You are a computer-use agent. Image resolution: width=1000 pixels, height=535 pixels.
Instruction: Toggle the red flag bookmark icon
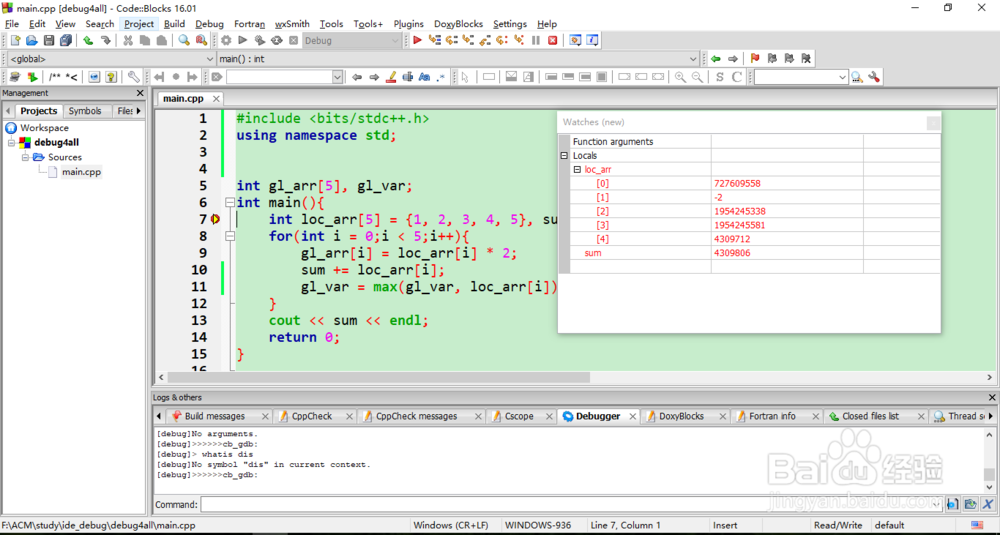point(755,59)
